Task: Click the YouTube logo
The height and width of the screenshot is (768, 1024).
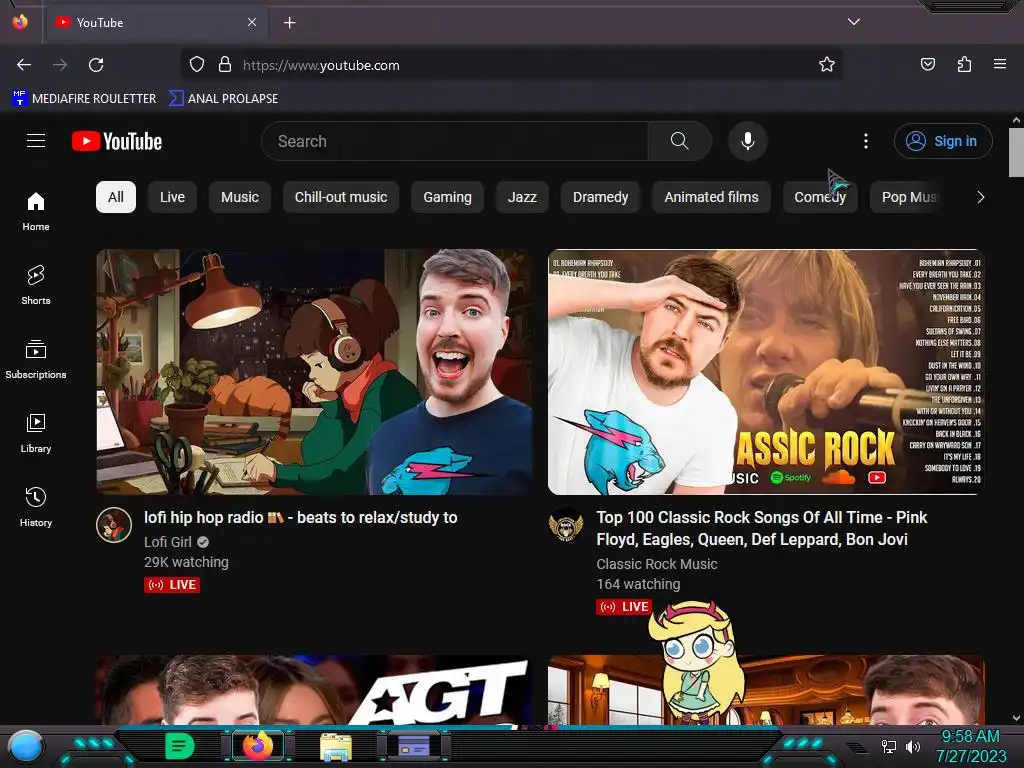Action: [x=117, y=141]
